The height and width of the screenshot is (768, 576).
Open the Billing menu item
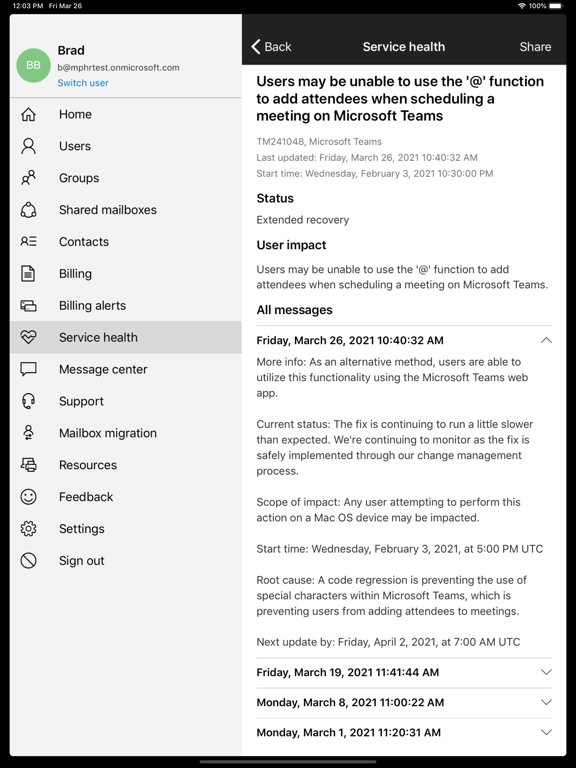pyautogui.click(x=125, y=273)
